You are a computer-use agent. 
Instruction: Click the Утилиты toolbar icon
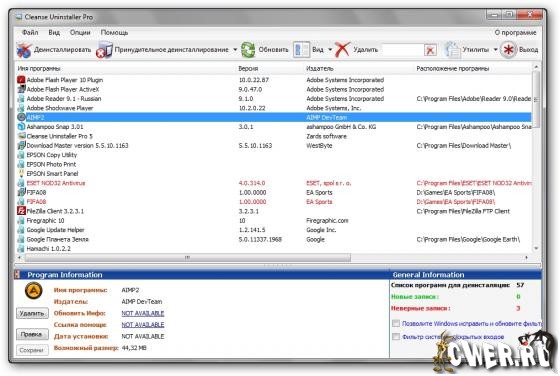[452, 50]
